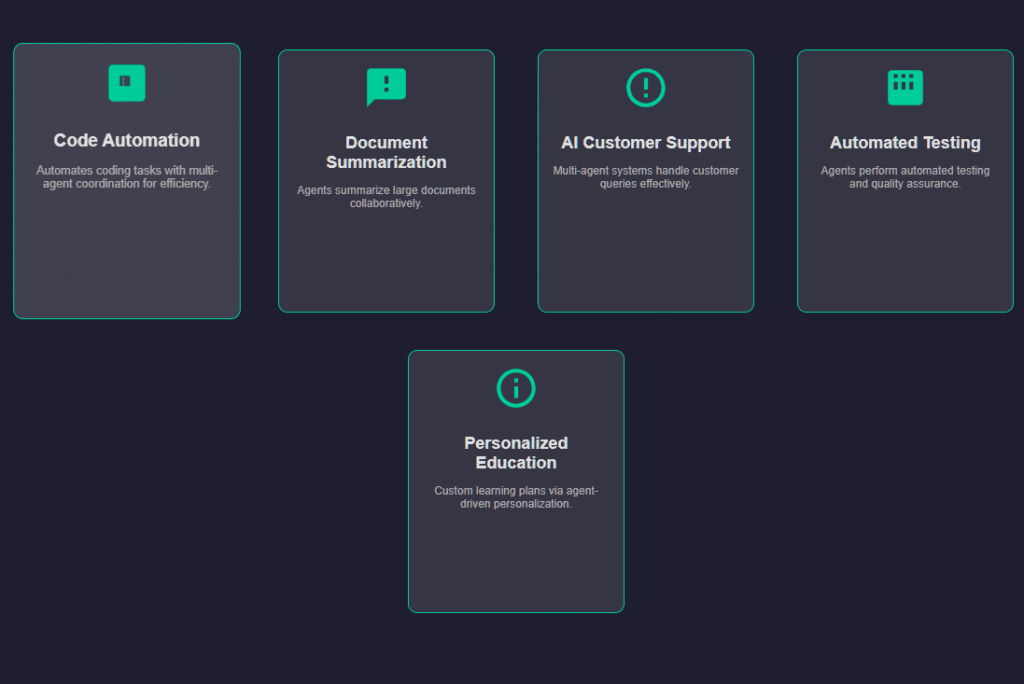Click the description about summarizing documents collaboratively
This screenshot has height=684, width=1024.
(386, 196)
